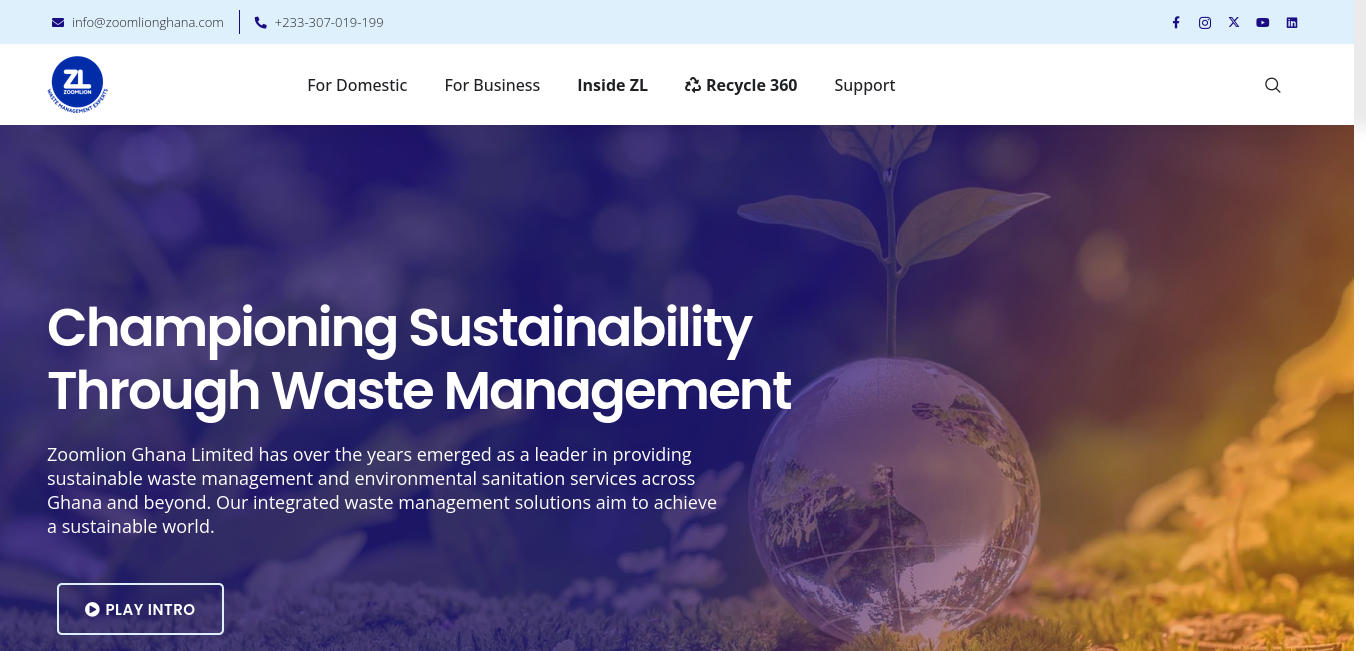Click the search magnifier icon
Image resolution: width=1366 pixels, height=651 pixels.
click(x=1273, y=85)
